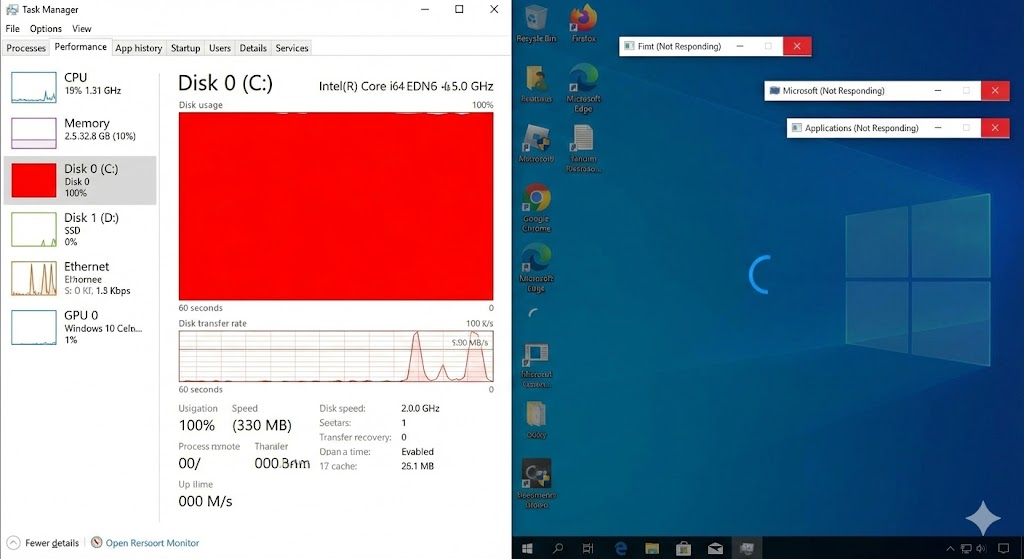Open the taskbar search icon
1024x559 pixels.
coord(558,548)
